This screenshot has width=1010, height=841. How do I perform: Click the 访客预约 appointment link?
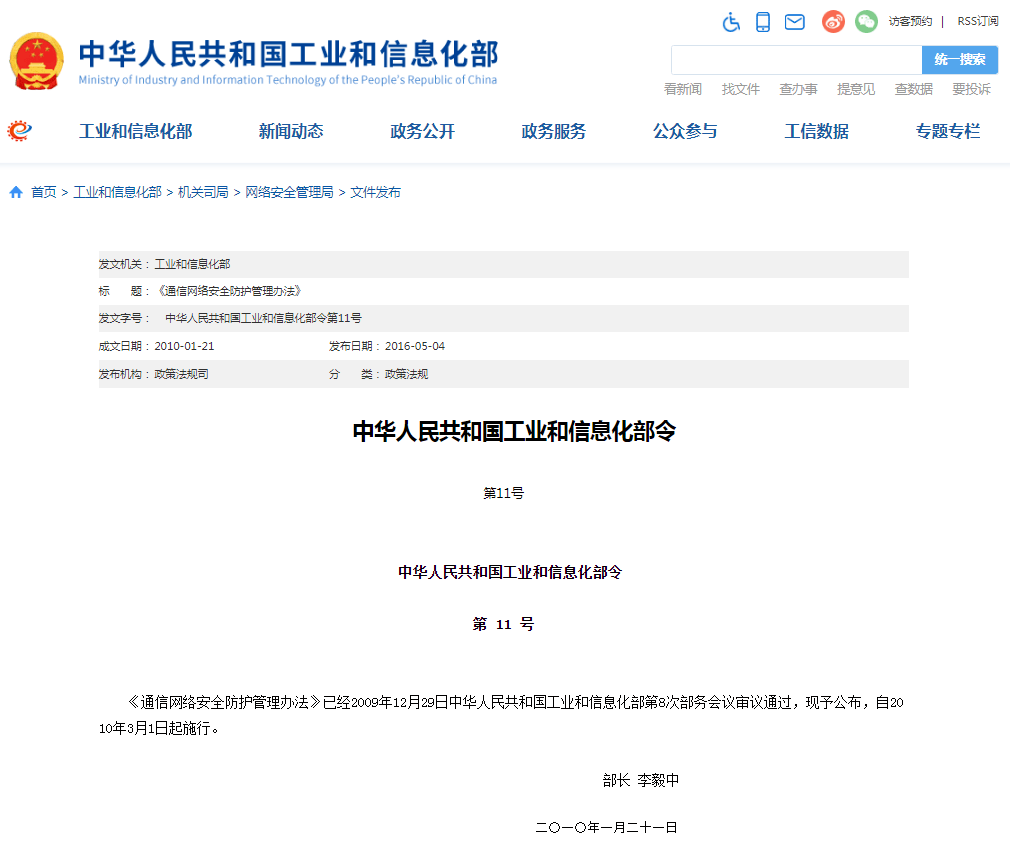pos(911,21)
